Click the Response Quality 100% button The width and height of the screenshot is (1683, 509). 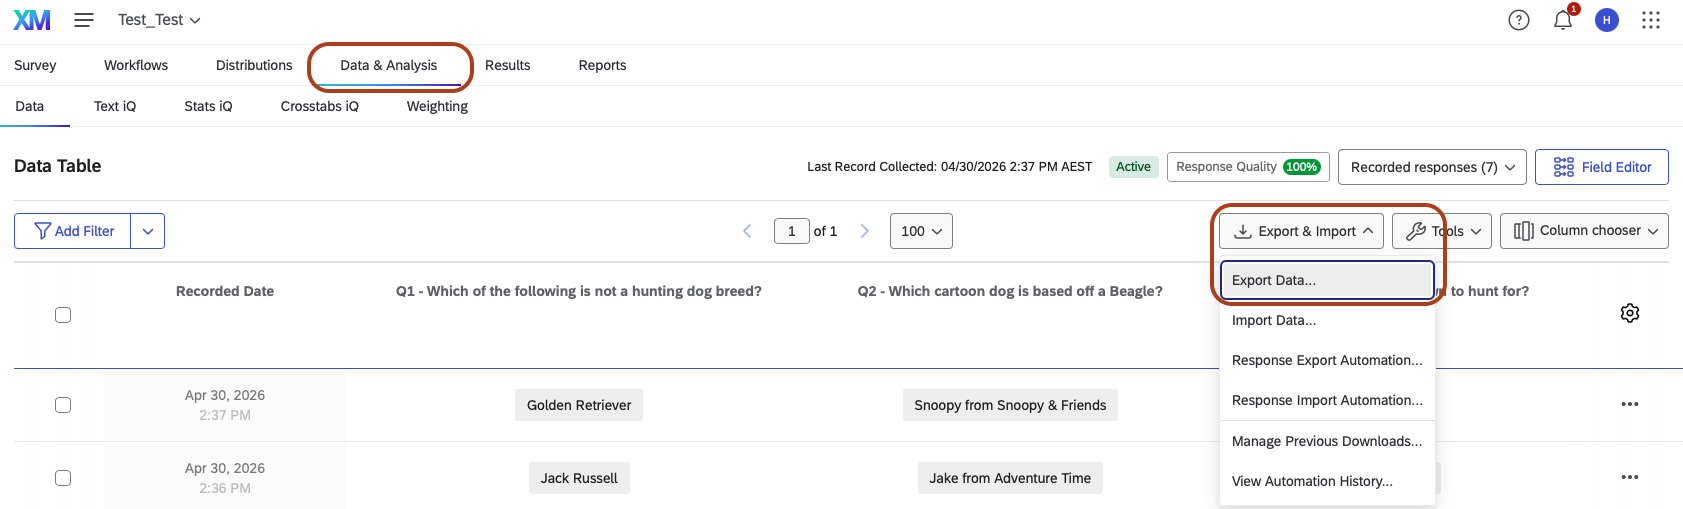(1247, 167)
